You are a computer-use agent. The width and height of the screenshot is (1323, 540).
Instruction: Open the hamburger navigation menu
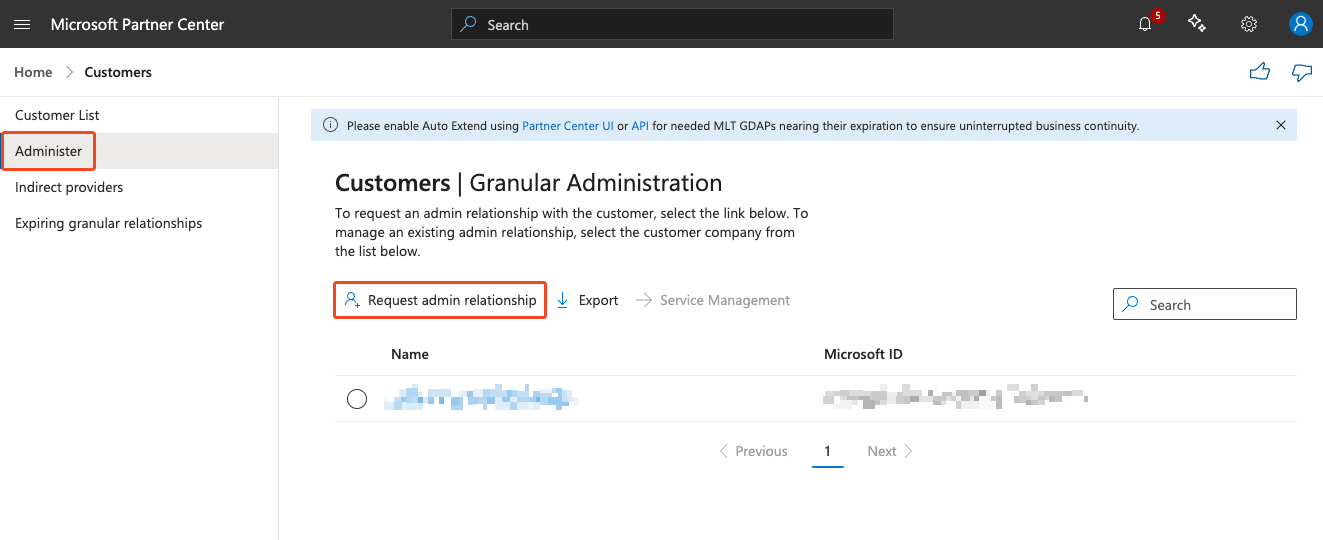[22, 24]
